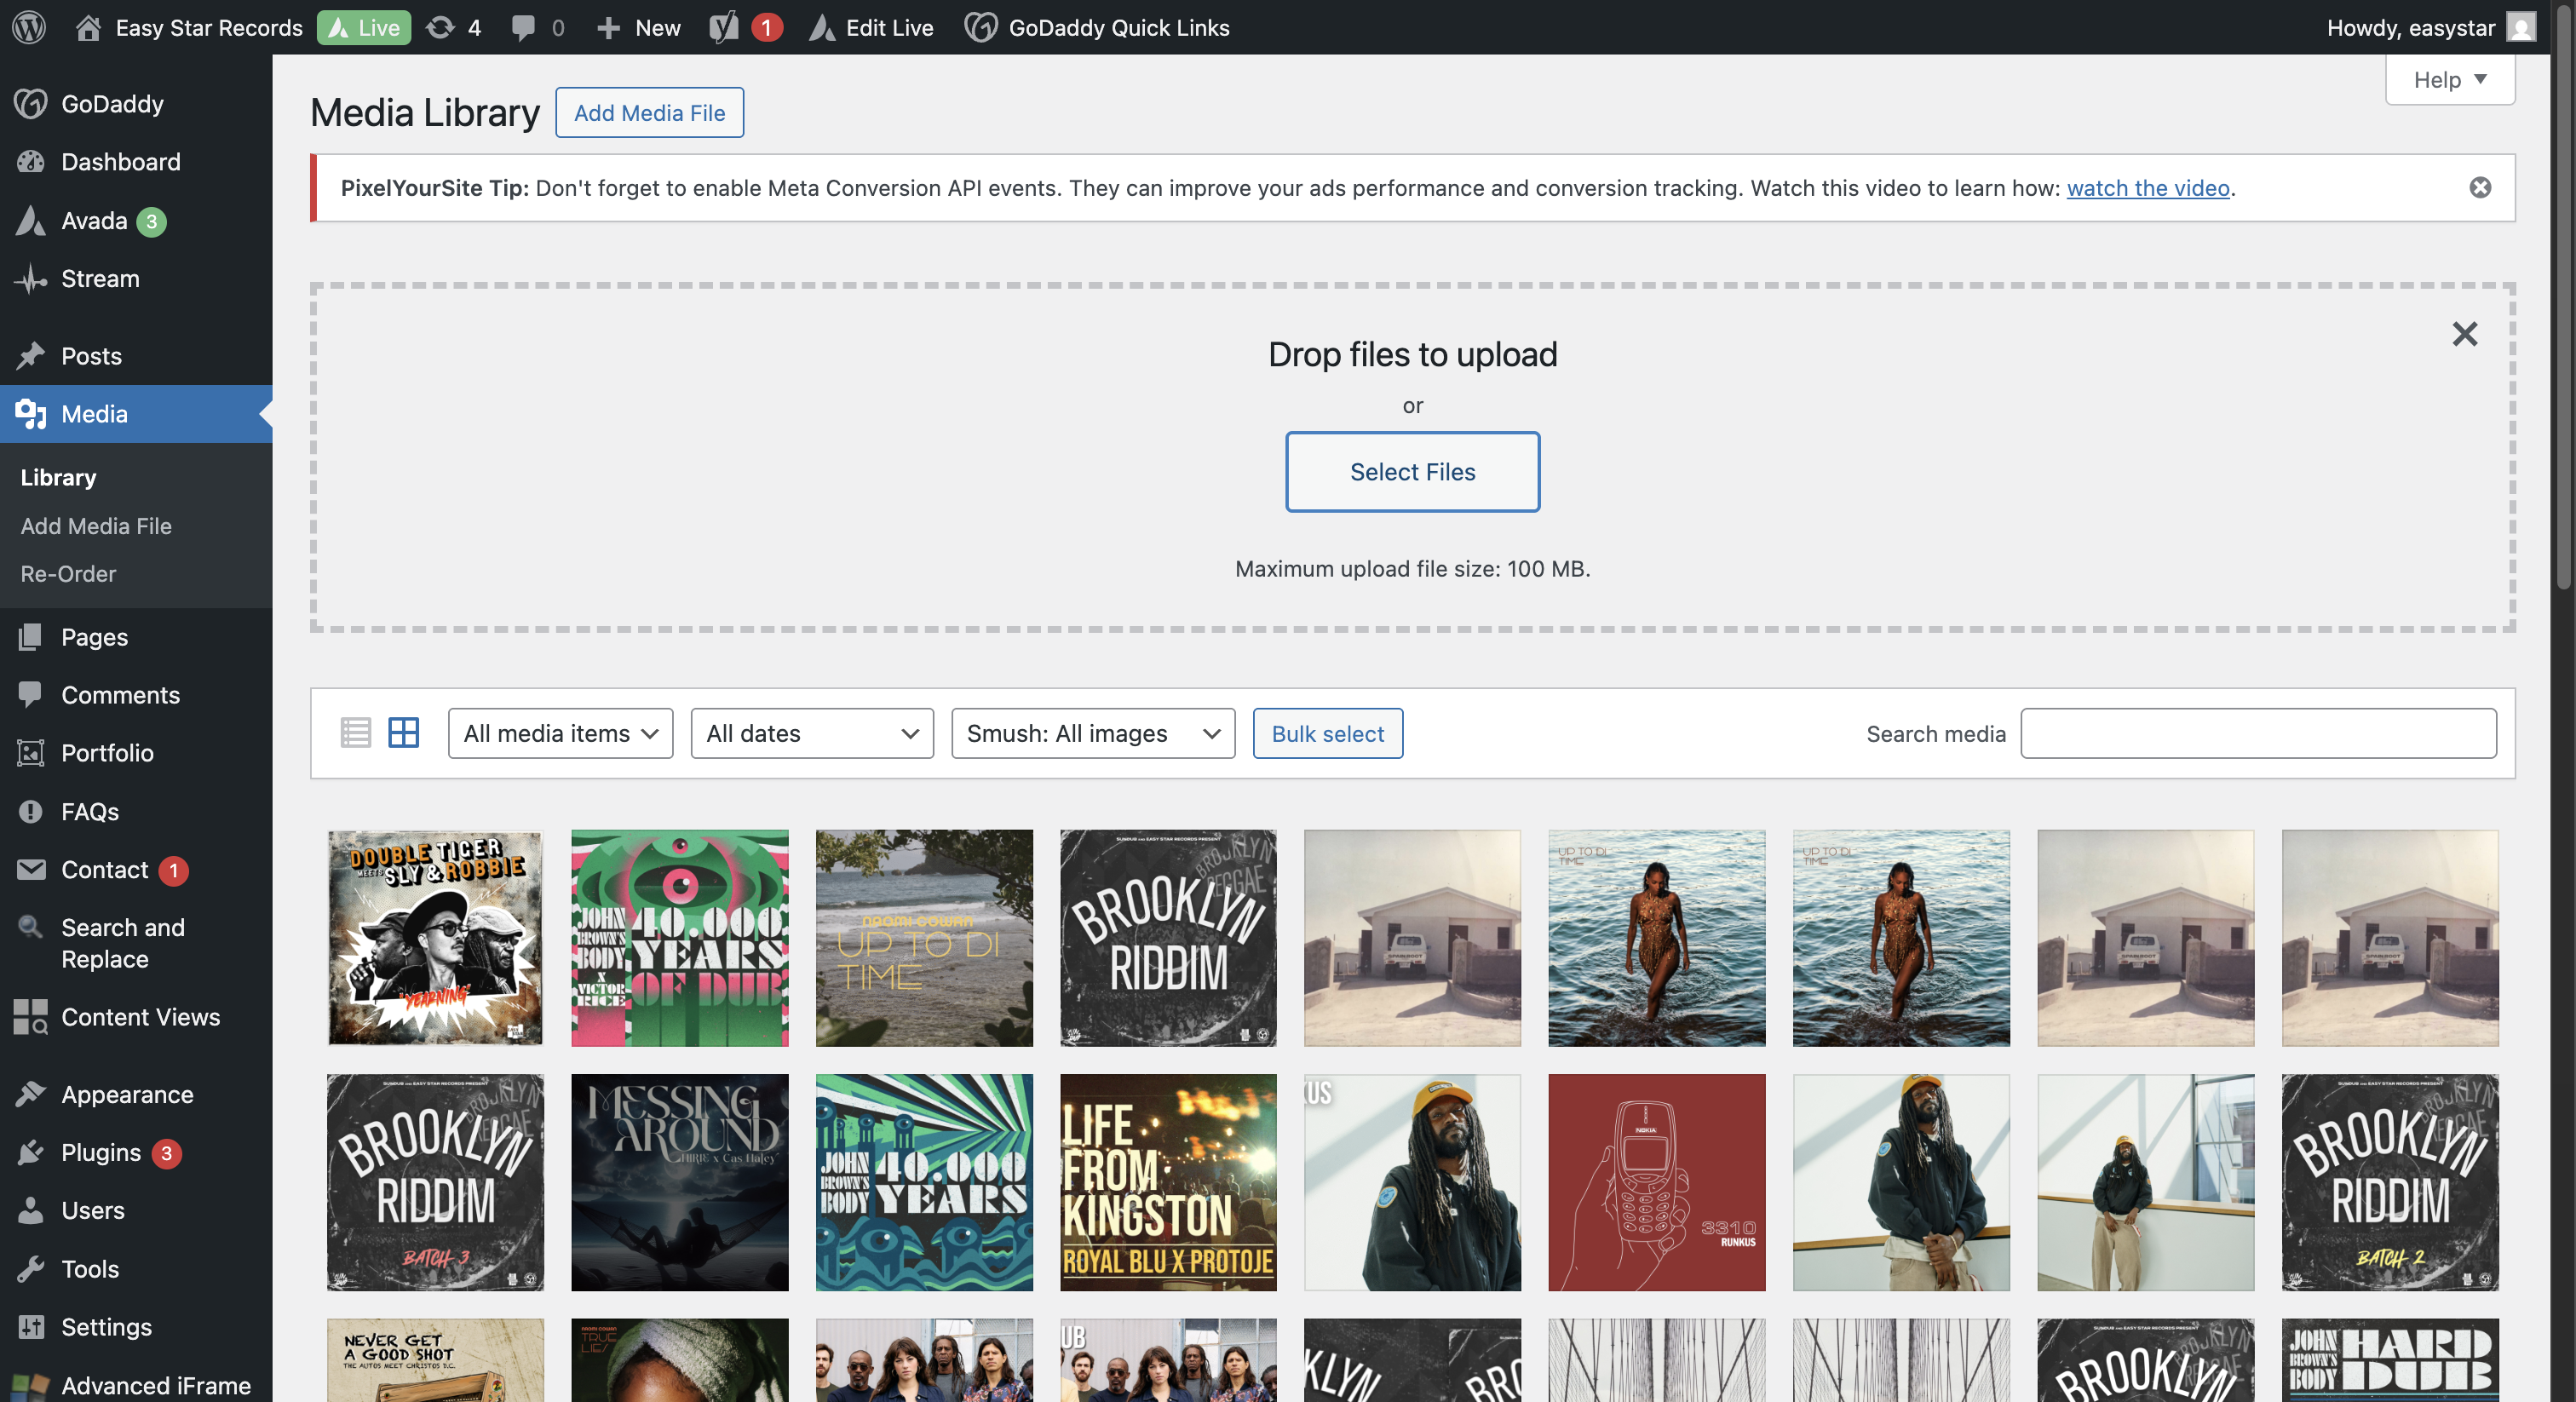This screenshot has height=1402, width=2576.
Task: Click into the Search media field
Action: pyautogui.click(x=2257, y=733)
